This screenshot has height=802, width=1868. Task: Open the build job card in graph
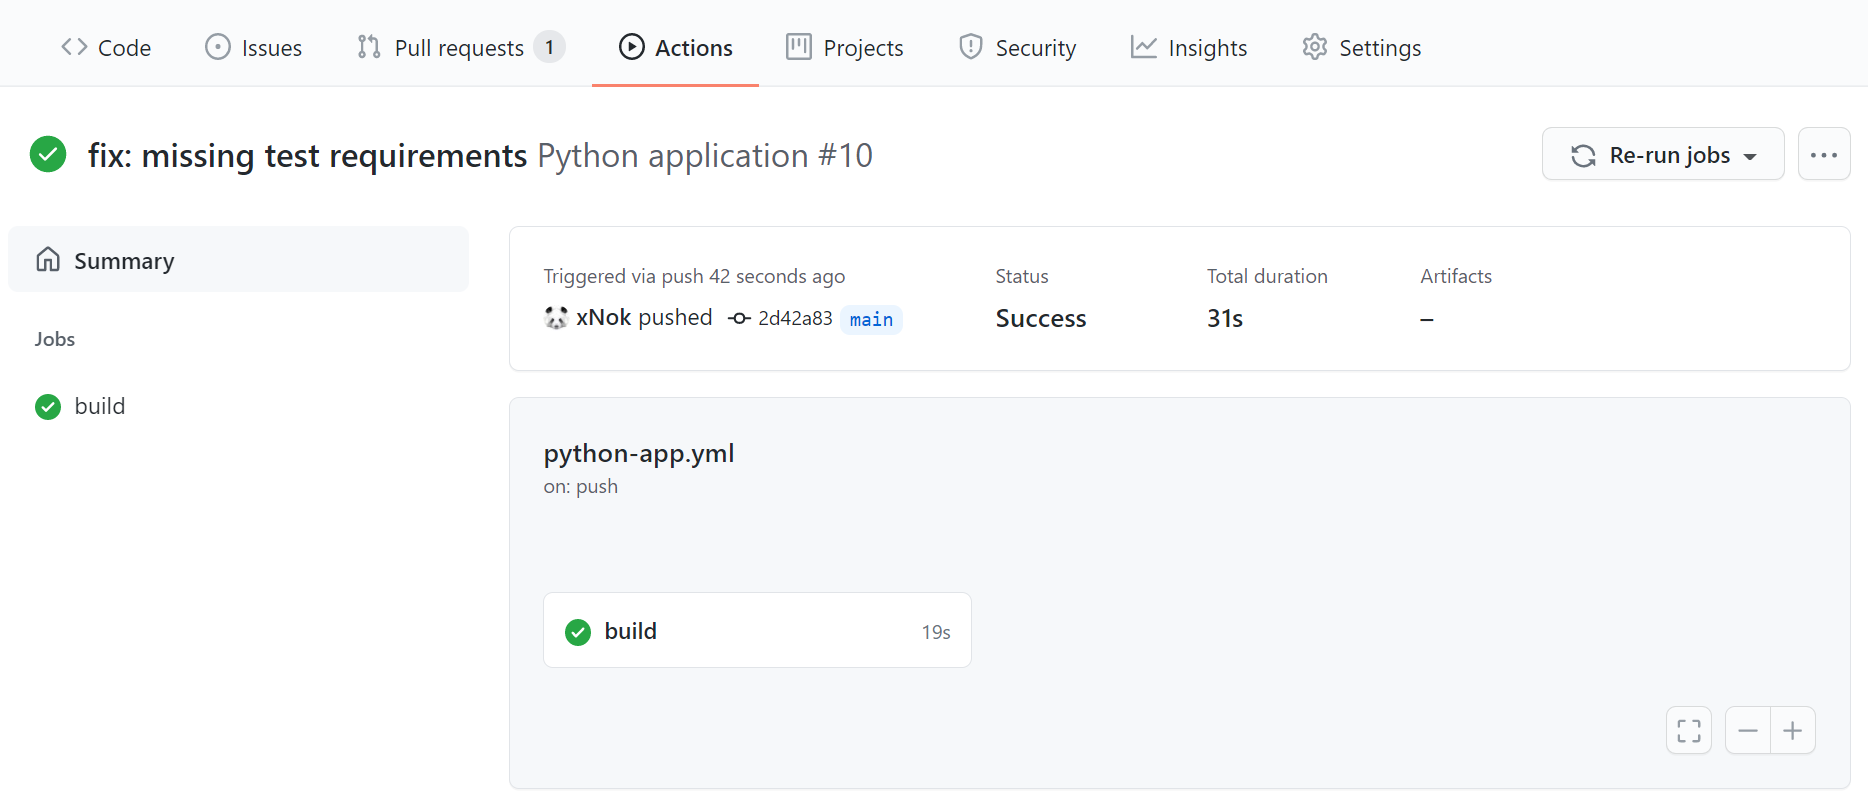(x=757, y=631)
